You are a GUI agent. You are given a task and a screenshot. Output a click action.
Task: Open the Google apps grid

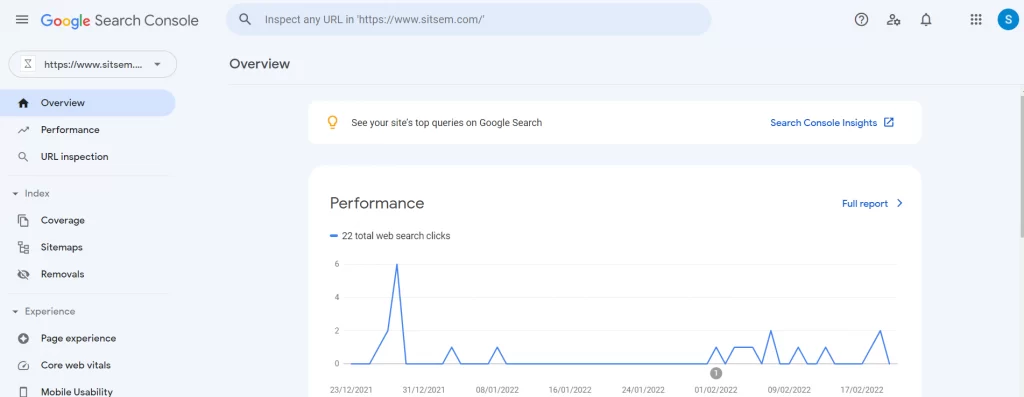(976, 20)
